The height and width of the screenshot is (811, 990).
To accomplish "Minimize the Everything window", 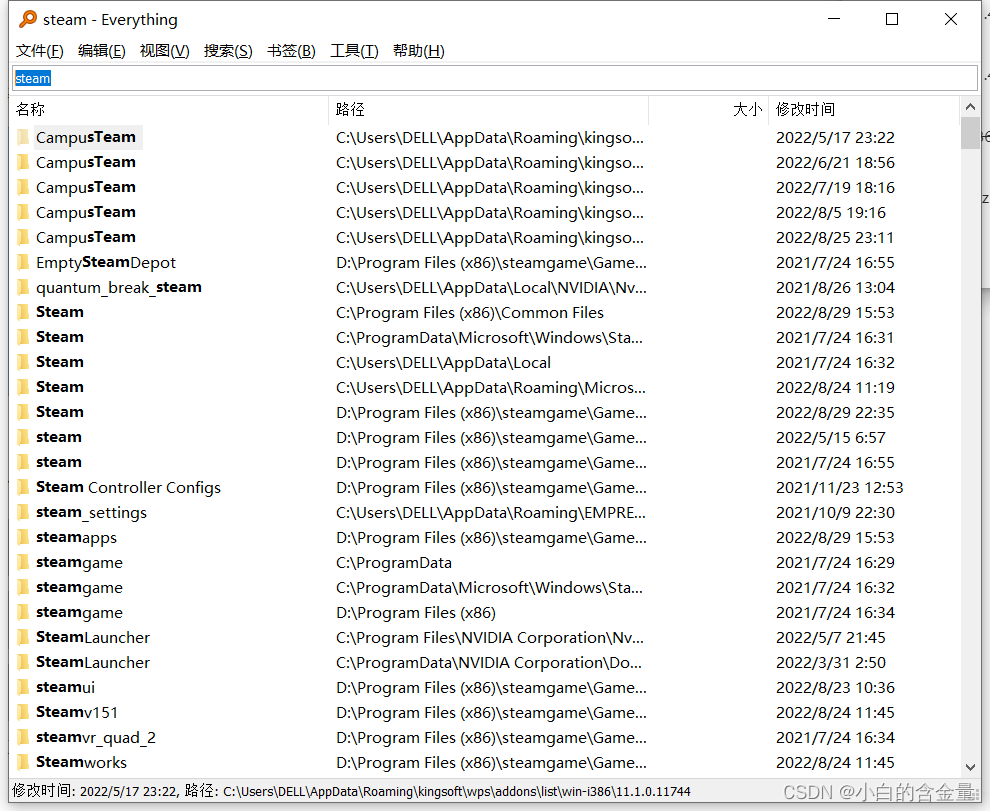I will (x=833, y=20).
